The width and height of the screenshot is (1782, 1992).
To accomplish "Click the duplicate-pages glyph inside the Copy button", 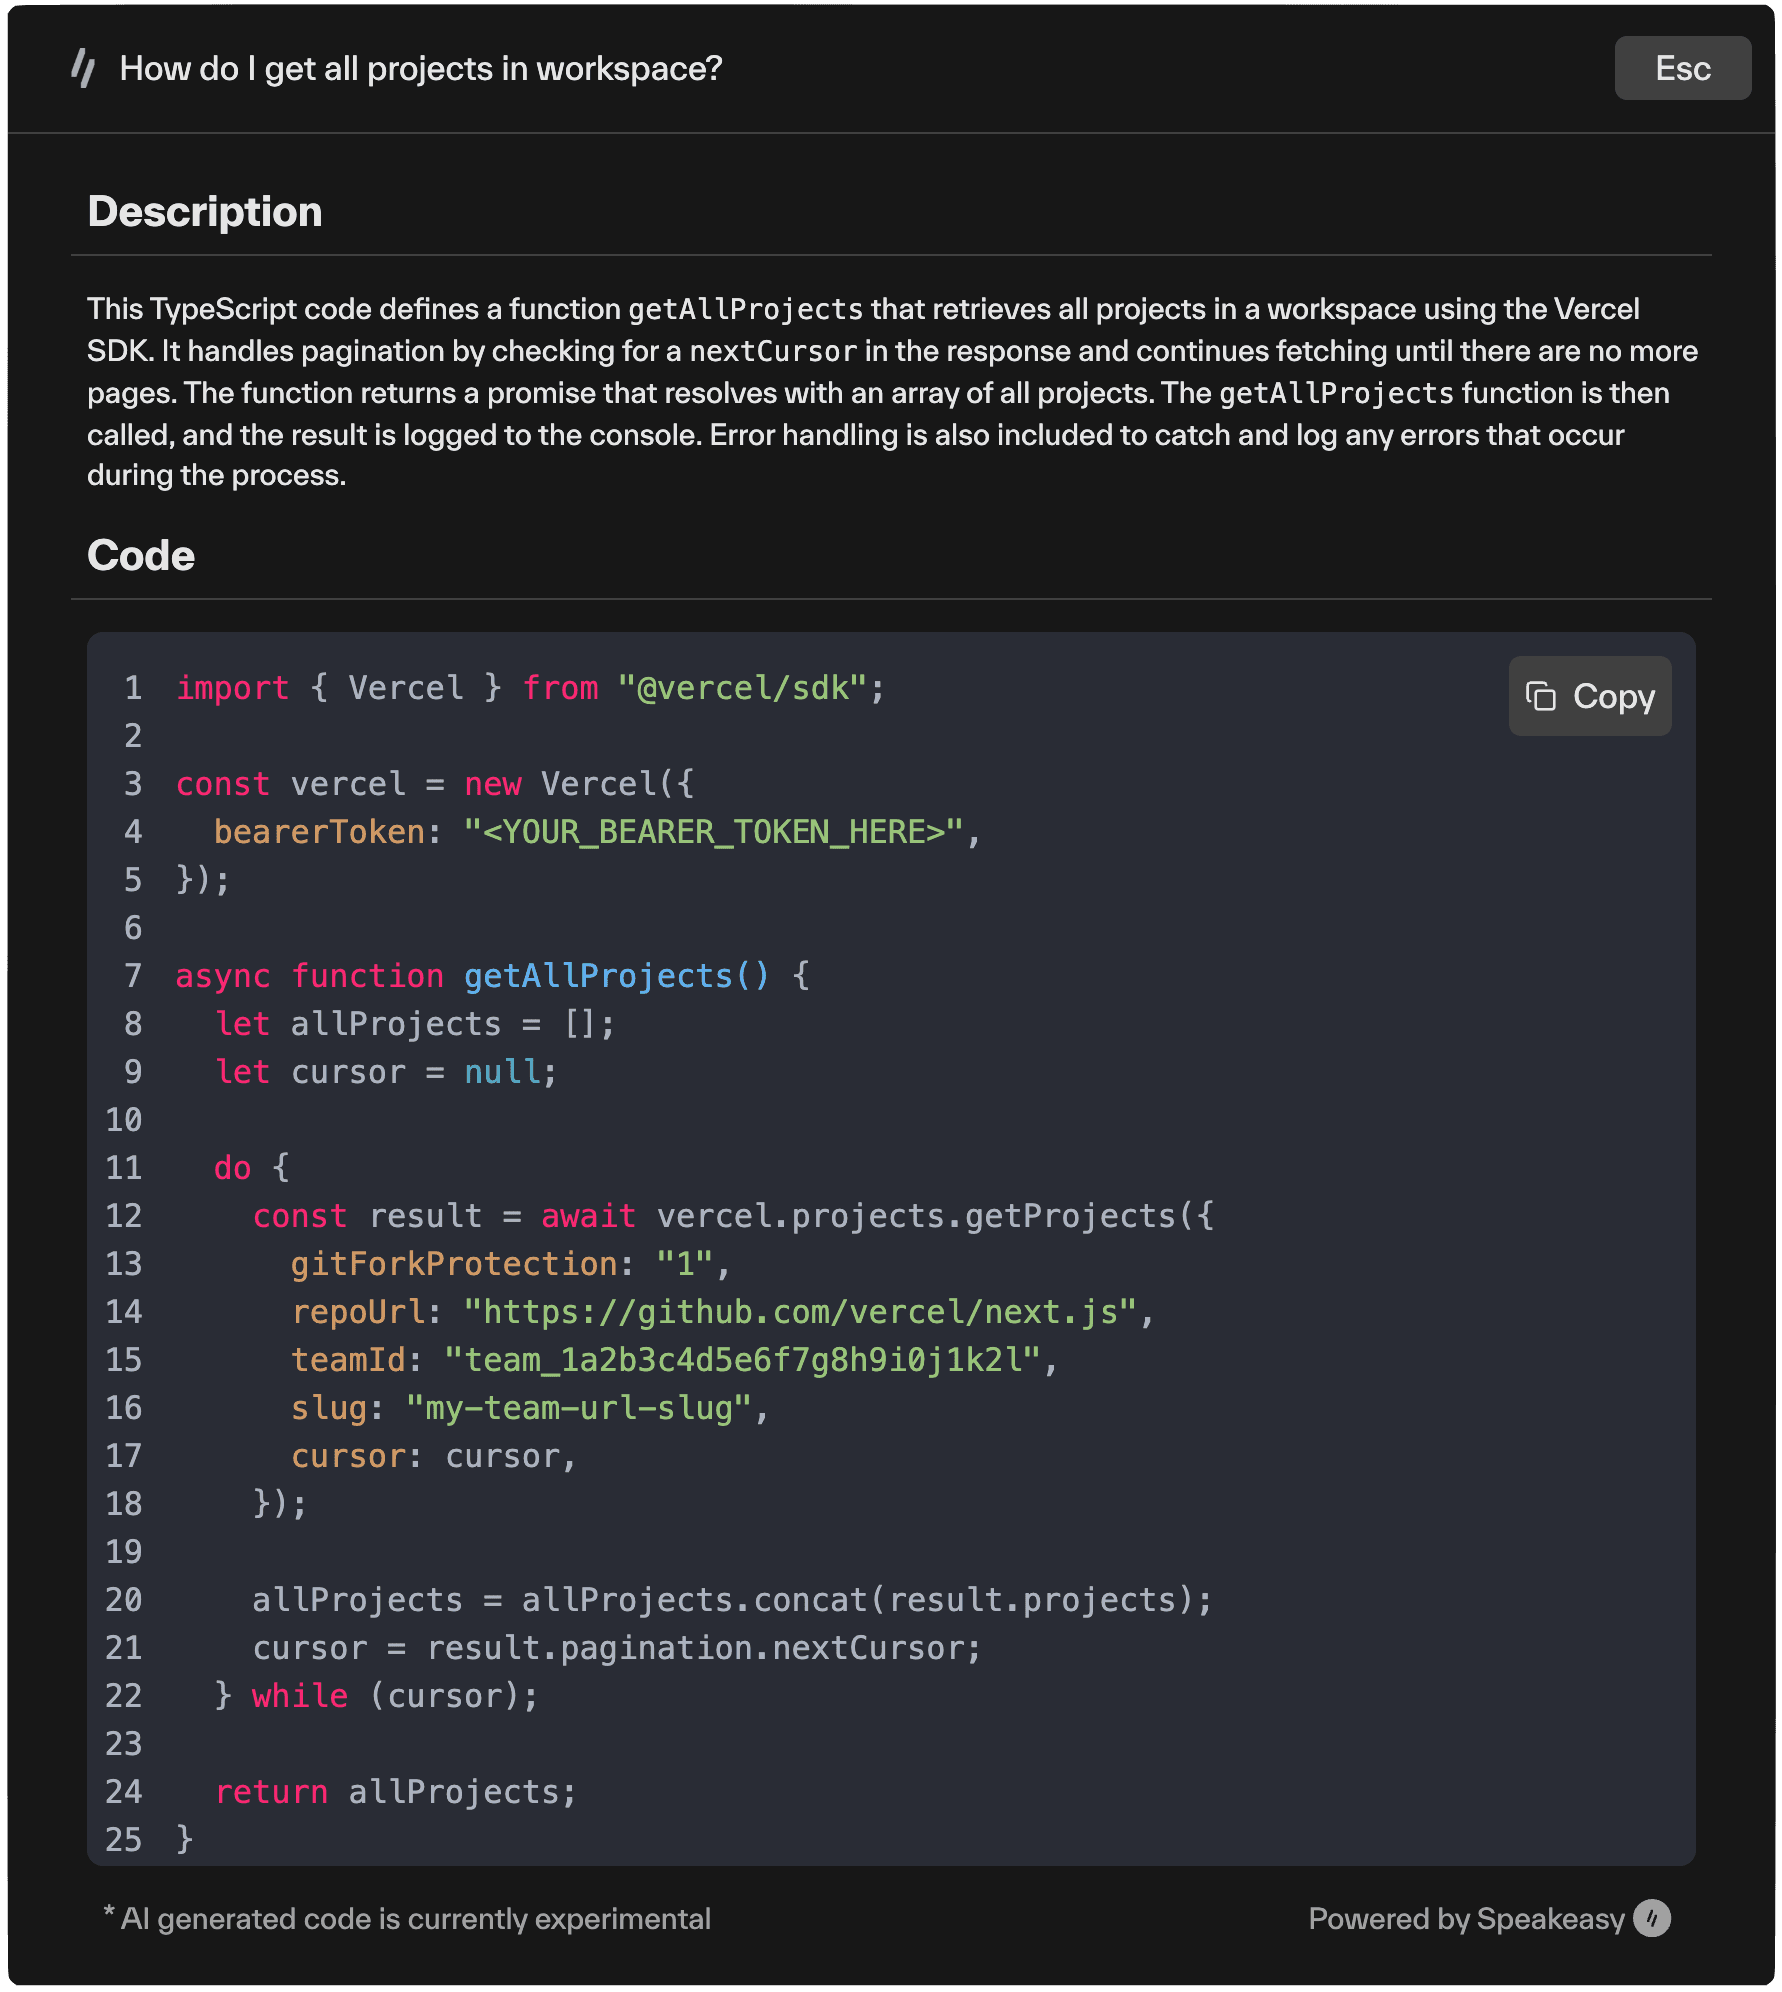I will (1540, 696).
